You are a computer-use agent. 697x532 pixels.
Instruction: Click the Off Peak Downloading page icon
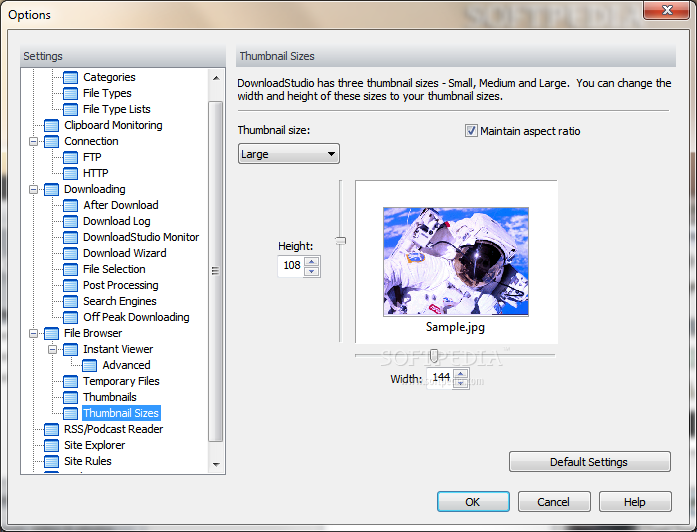pyautogui.click(x=70, y=317)
